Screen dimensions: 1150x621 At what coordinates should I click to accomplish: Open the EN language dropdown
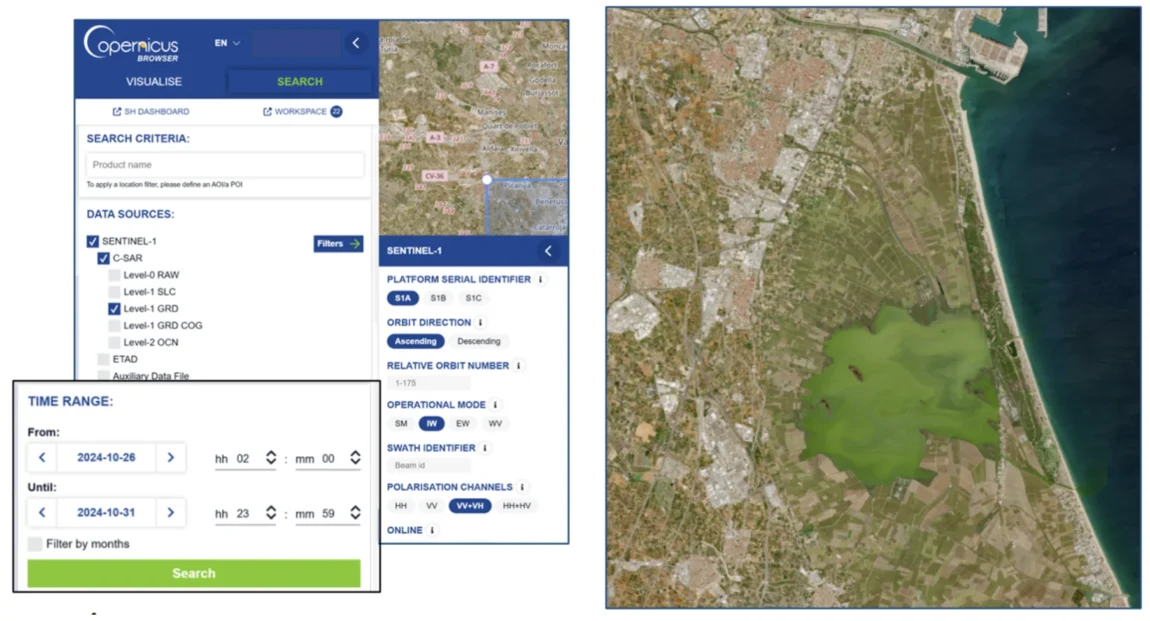(227, 43)
